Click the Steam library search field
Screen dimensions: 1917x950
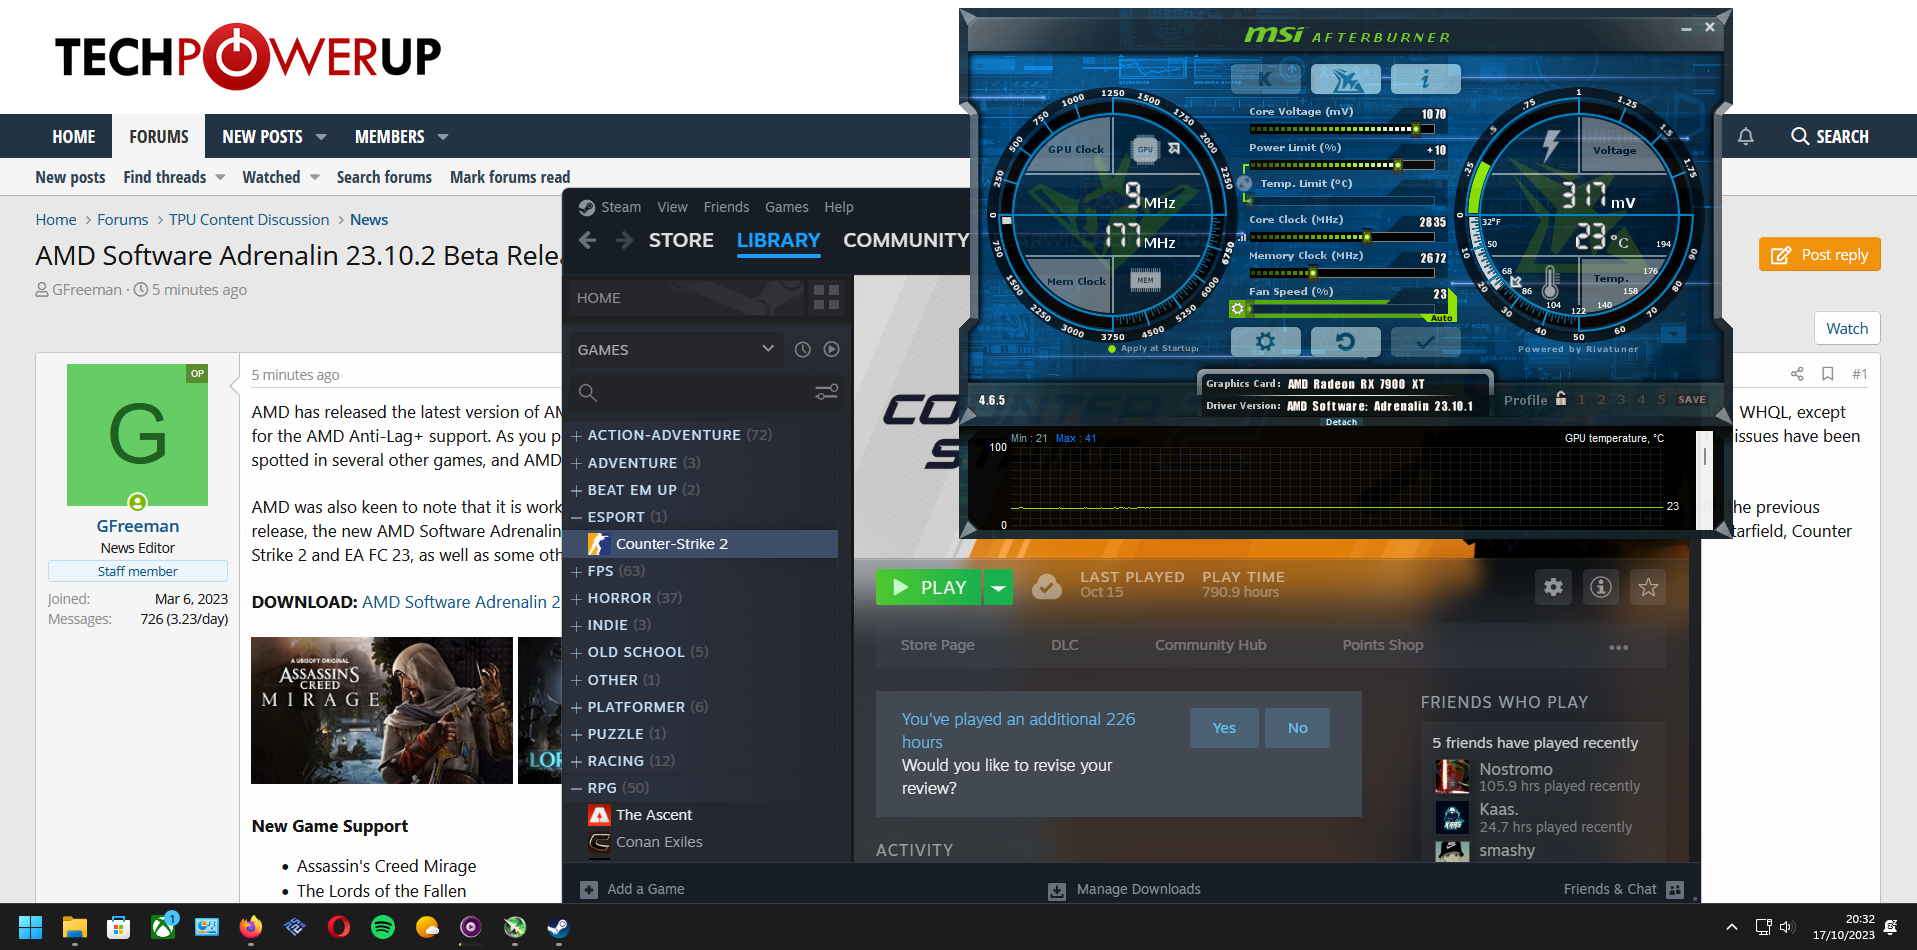click(x=690, y=392)
